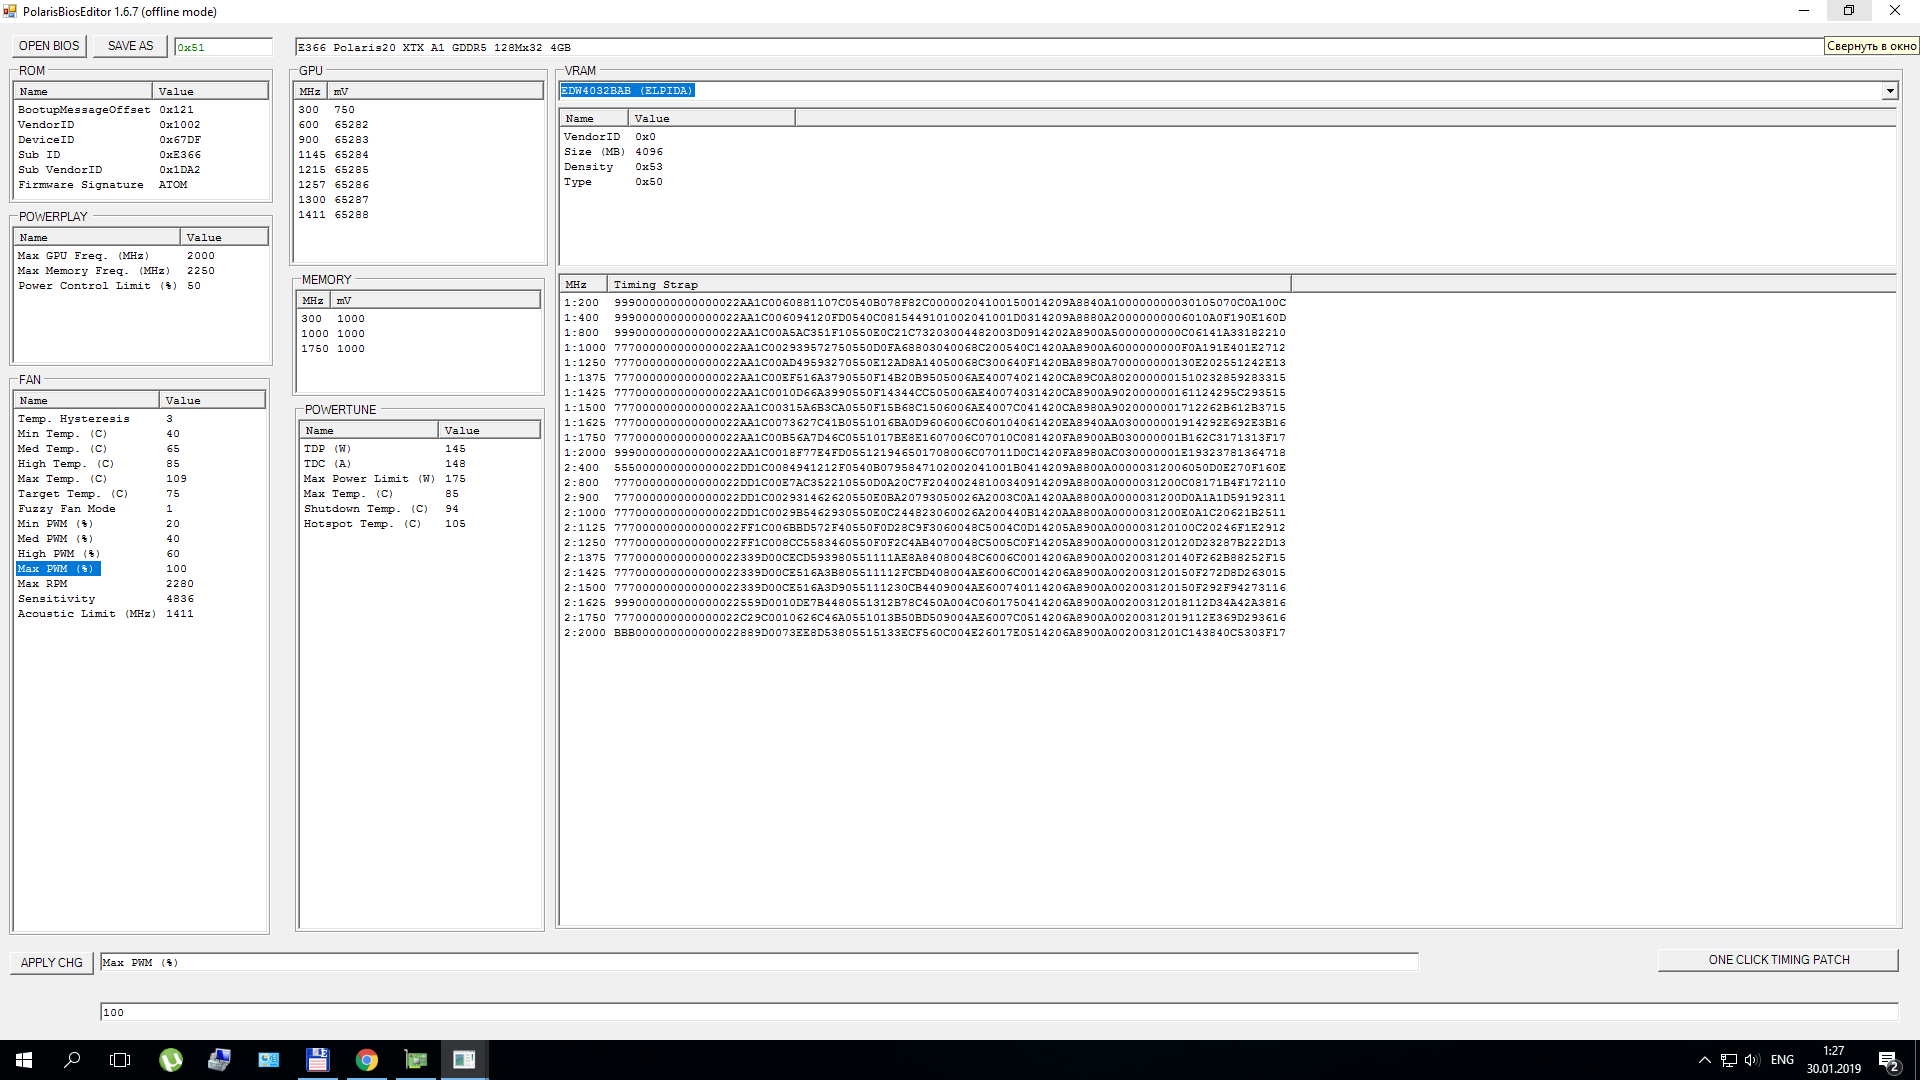Open the blue floppy disk editor taskbar icon

point(318,1060)
